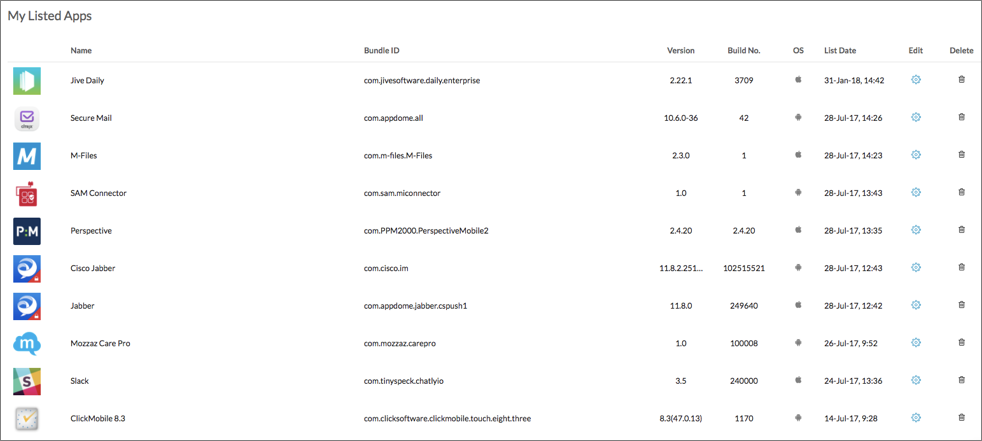This screenshot has width=982, height=441.
Task: Click the trash icon for Secure Mail
Action: coord(961,117)
